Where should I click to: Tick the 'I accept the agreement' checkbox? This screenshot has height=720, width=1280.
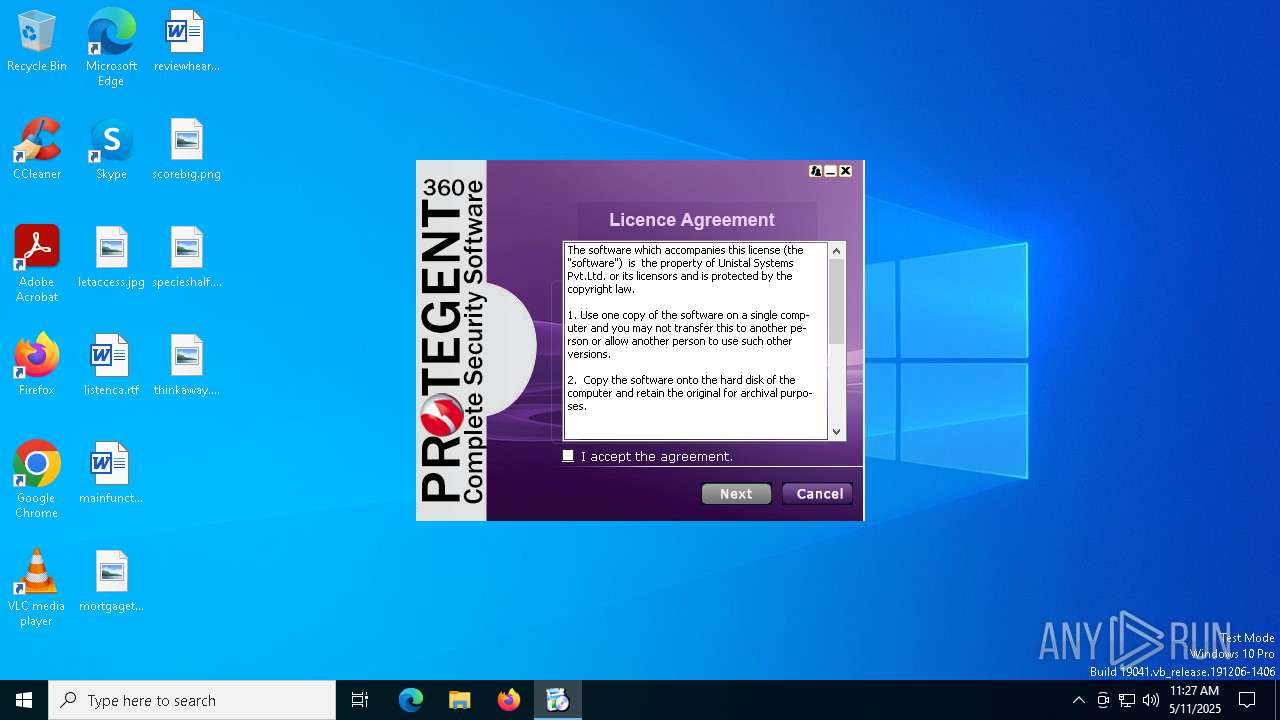[568, 456]
